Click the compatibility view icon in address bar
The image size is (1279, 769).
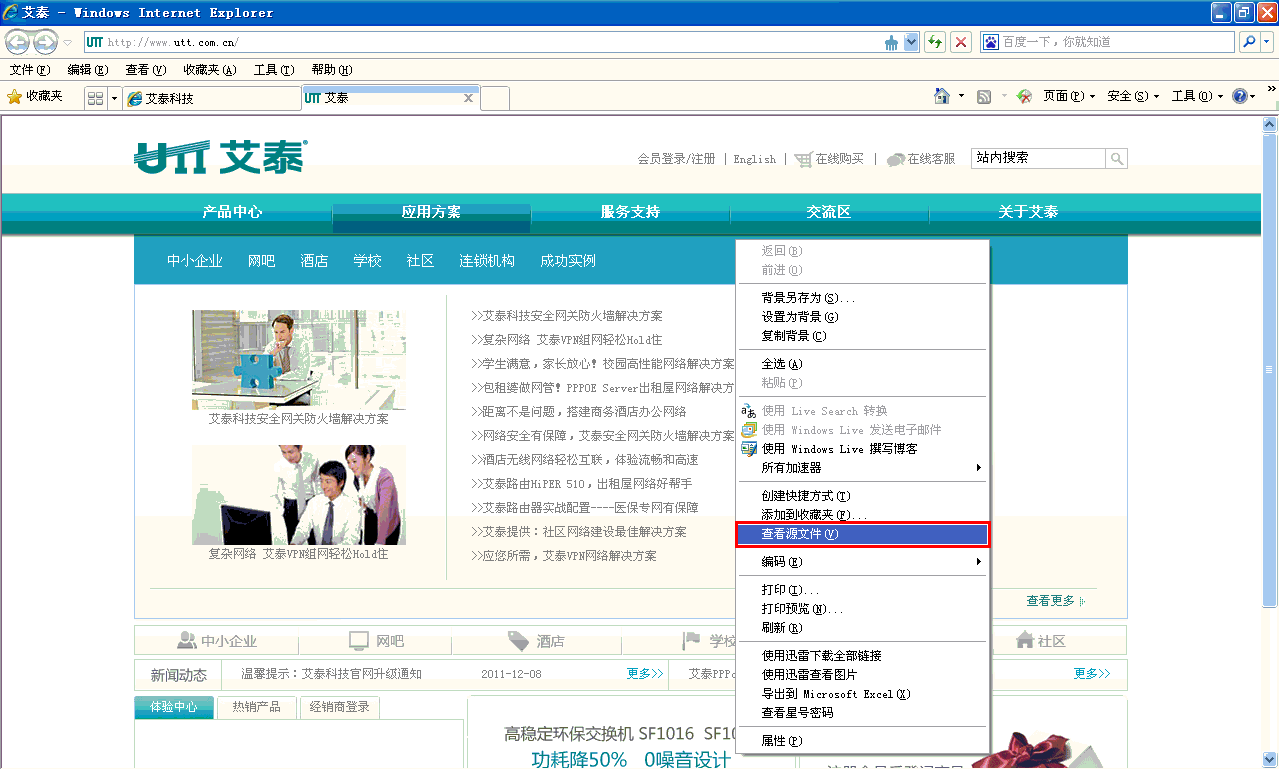coord(892,42)
